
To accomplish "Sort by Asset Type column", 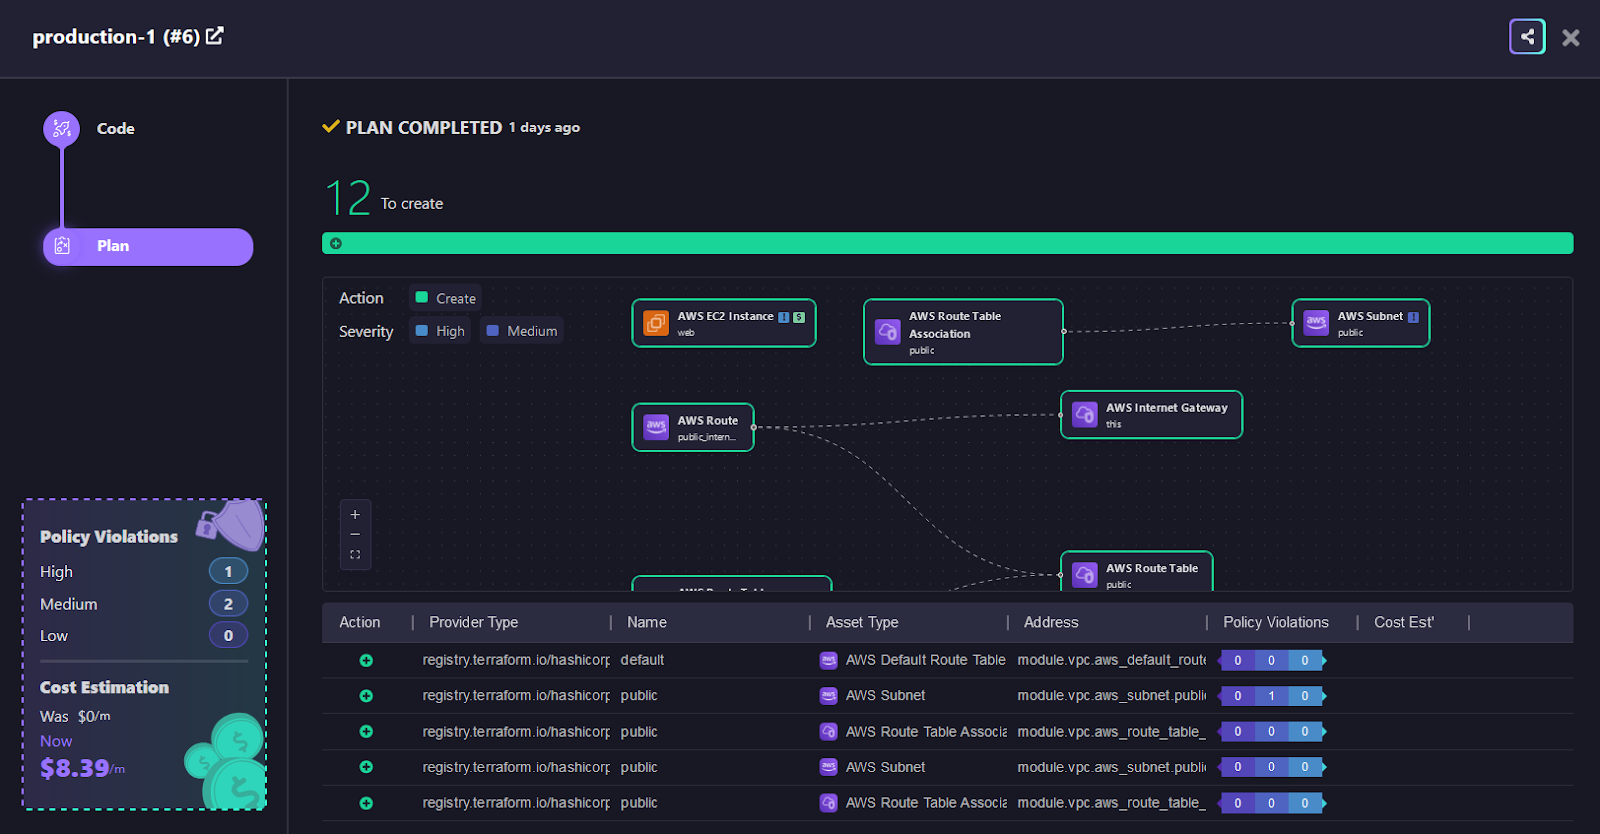I will pyautogui.click(x=862, y=622).
